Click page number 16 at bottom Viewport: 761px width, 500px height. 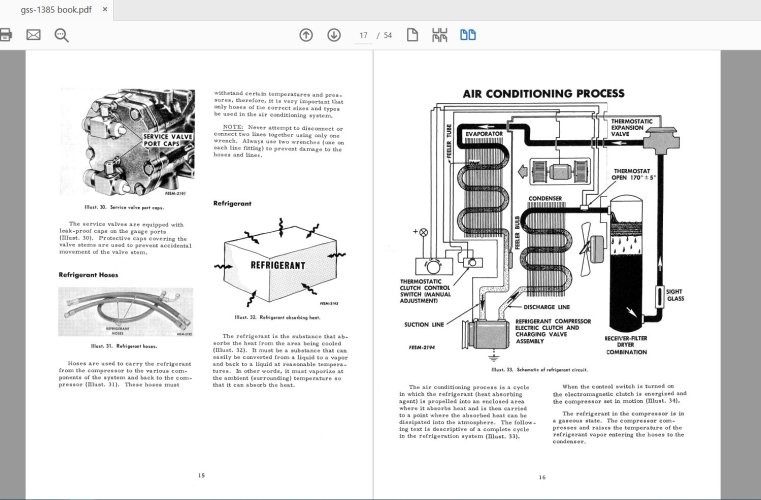click(x=542, y=477)
